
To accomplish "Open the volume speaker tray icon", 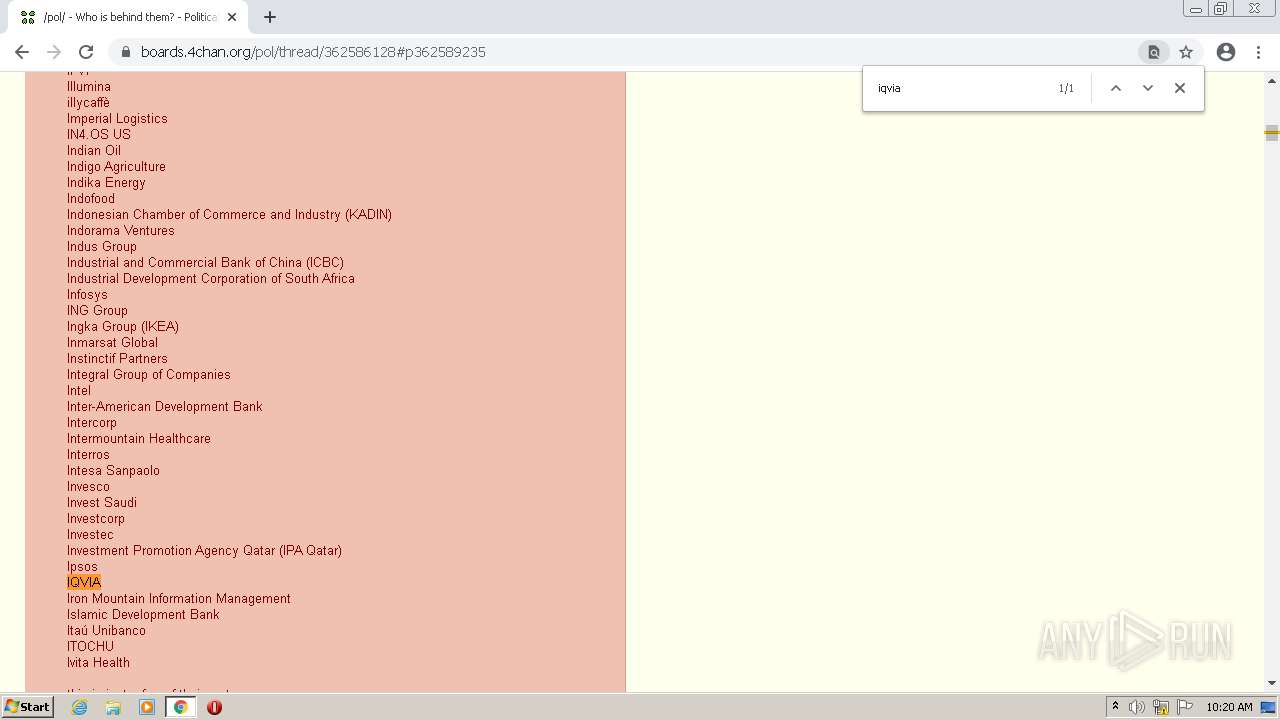I will point(1137,707).
